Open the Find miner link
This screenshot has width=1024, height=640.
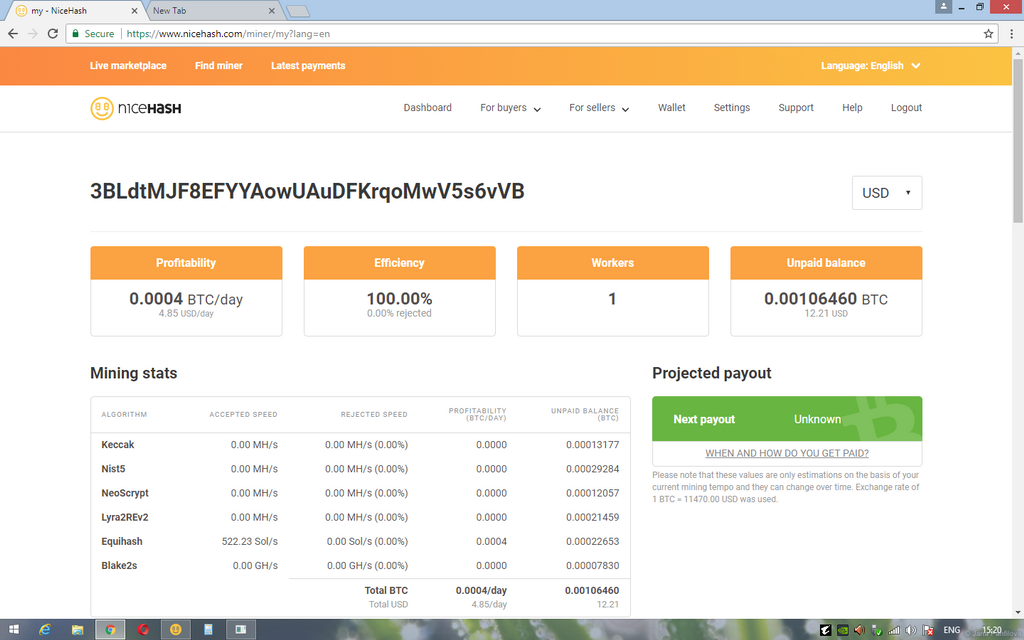219,65
